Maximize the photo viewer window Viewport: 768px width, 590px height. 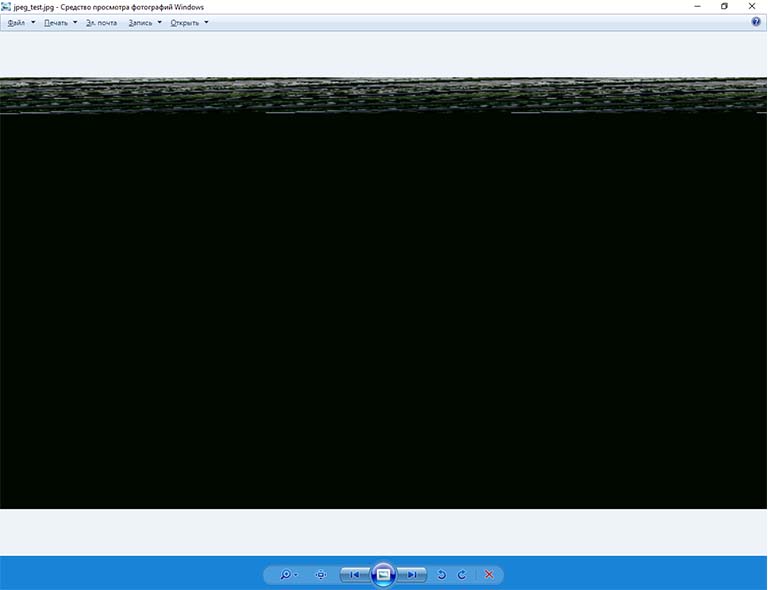(x=724, y=6)
